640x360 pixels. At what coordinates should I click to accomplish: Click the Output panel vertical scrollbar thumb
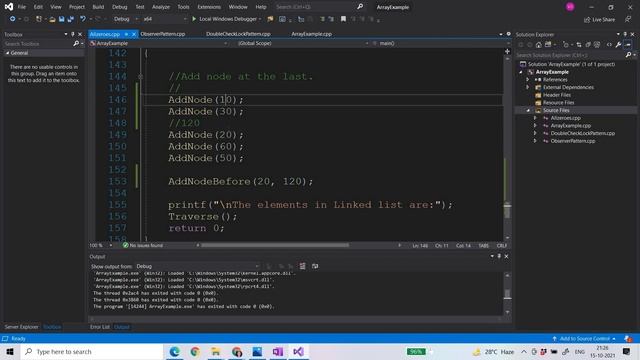507,294
